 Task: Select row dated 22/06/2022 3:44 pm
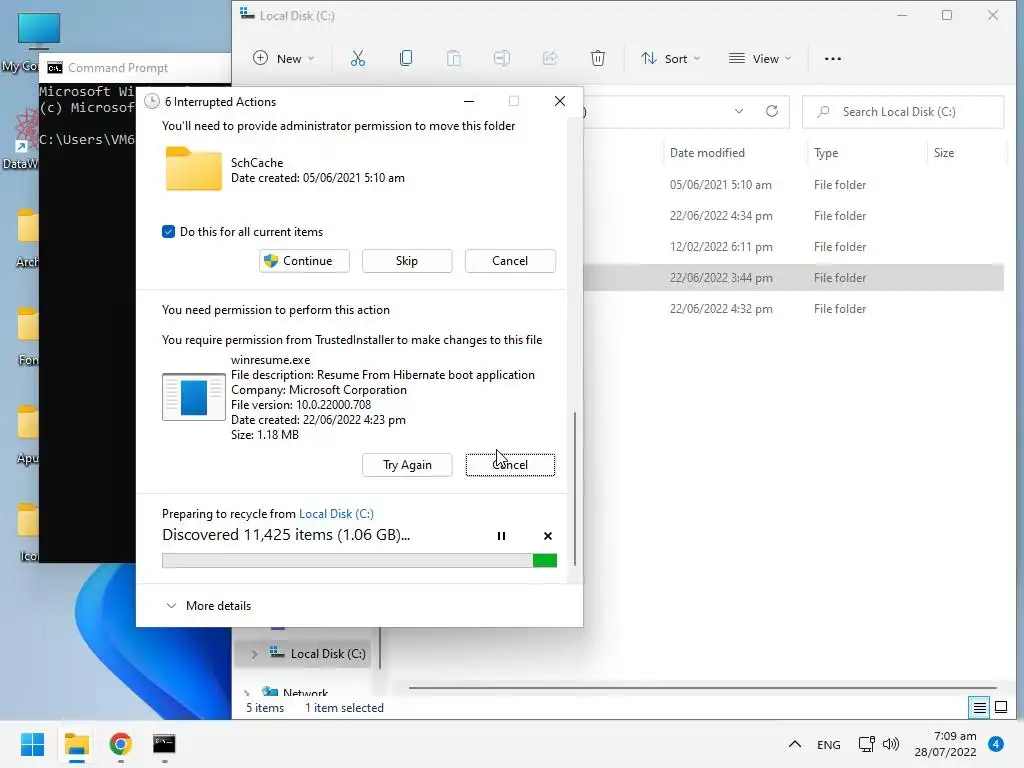point(793,278)
